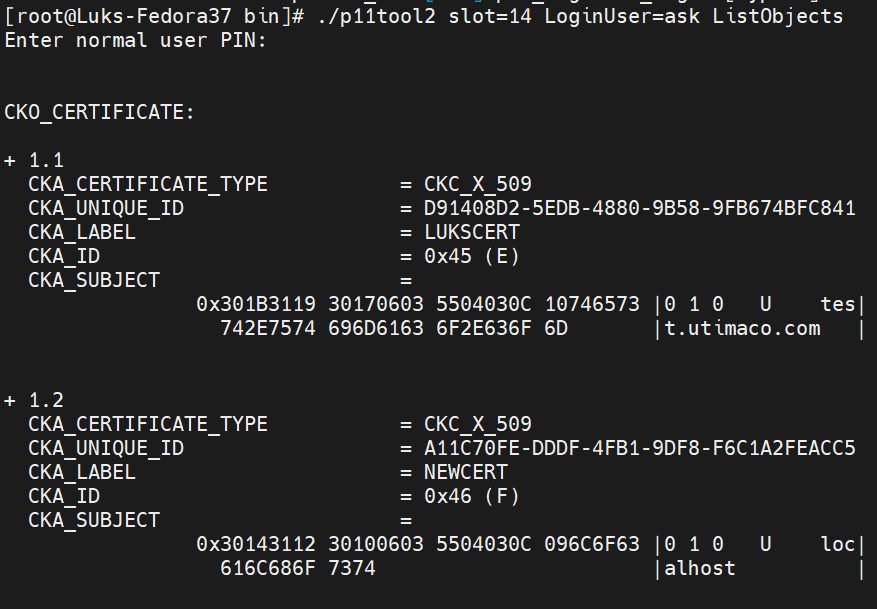The height and width of the screenshot is (609, 877).
Task: Click the 0x46 (F) ID value
Action: coord(471,496)
